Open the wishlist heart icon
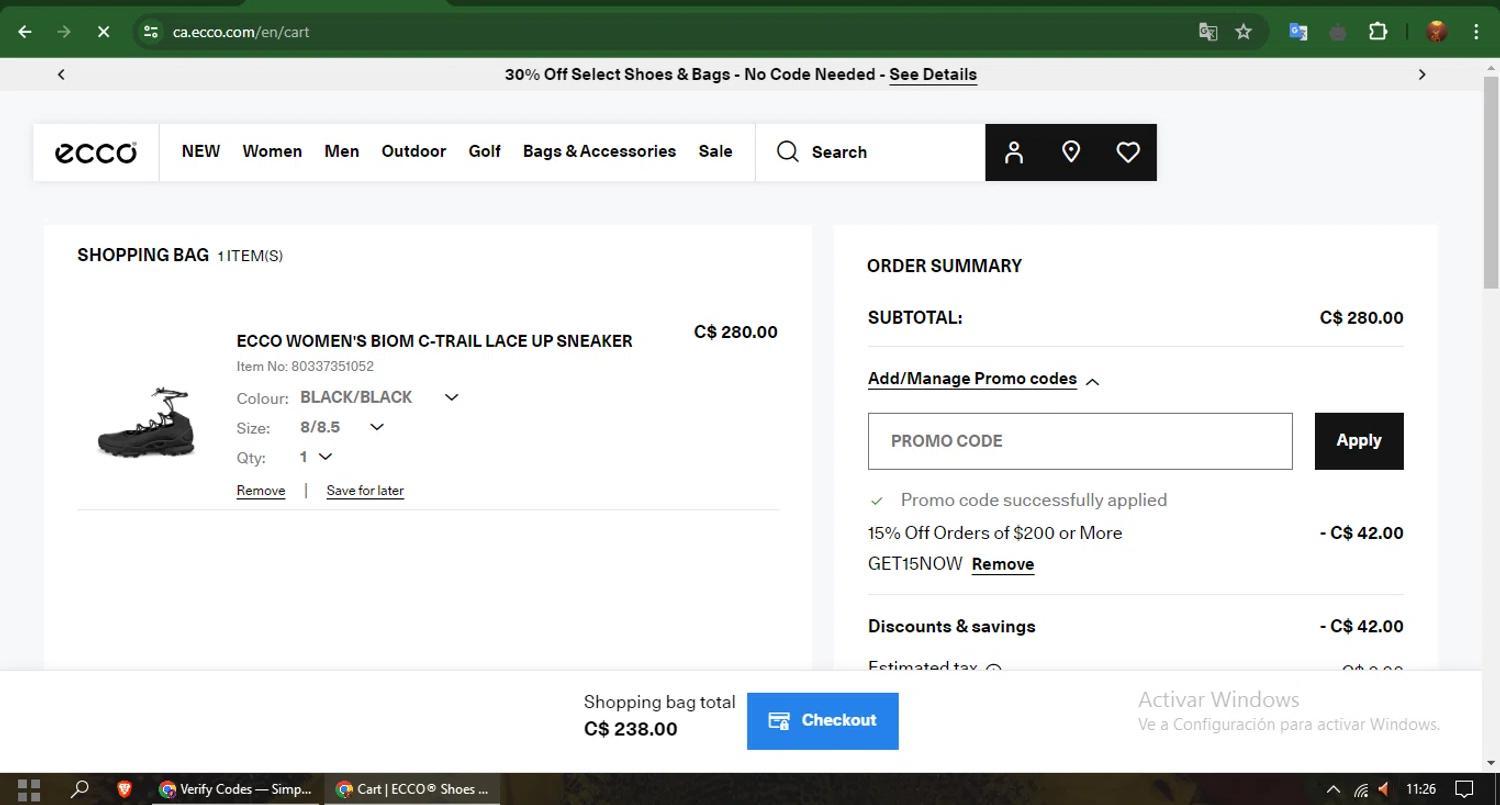This screenshot has width=1500, height=805. pyautogui.click(x=1128, y=152)
